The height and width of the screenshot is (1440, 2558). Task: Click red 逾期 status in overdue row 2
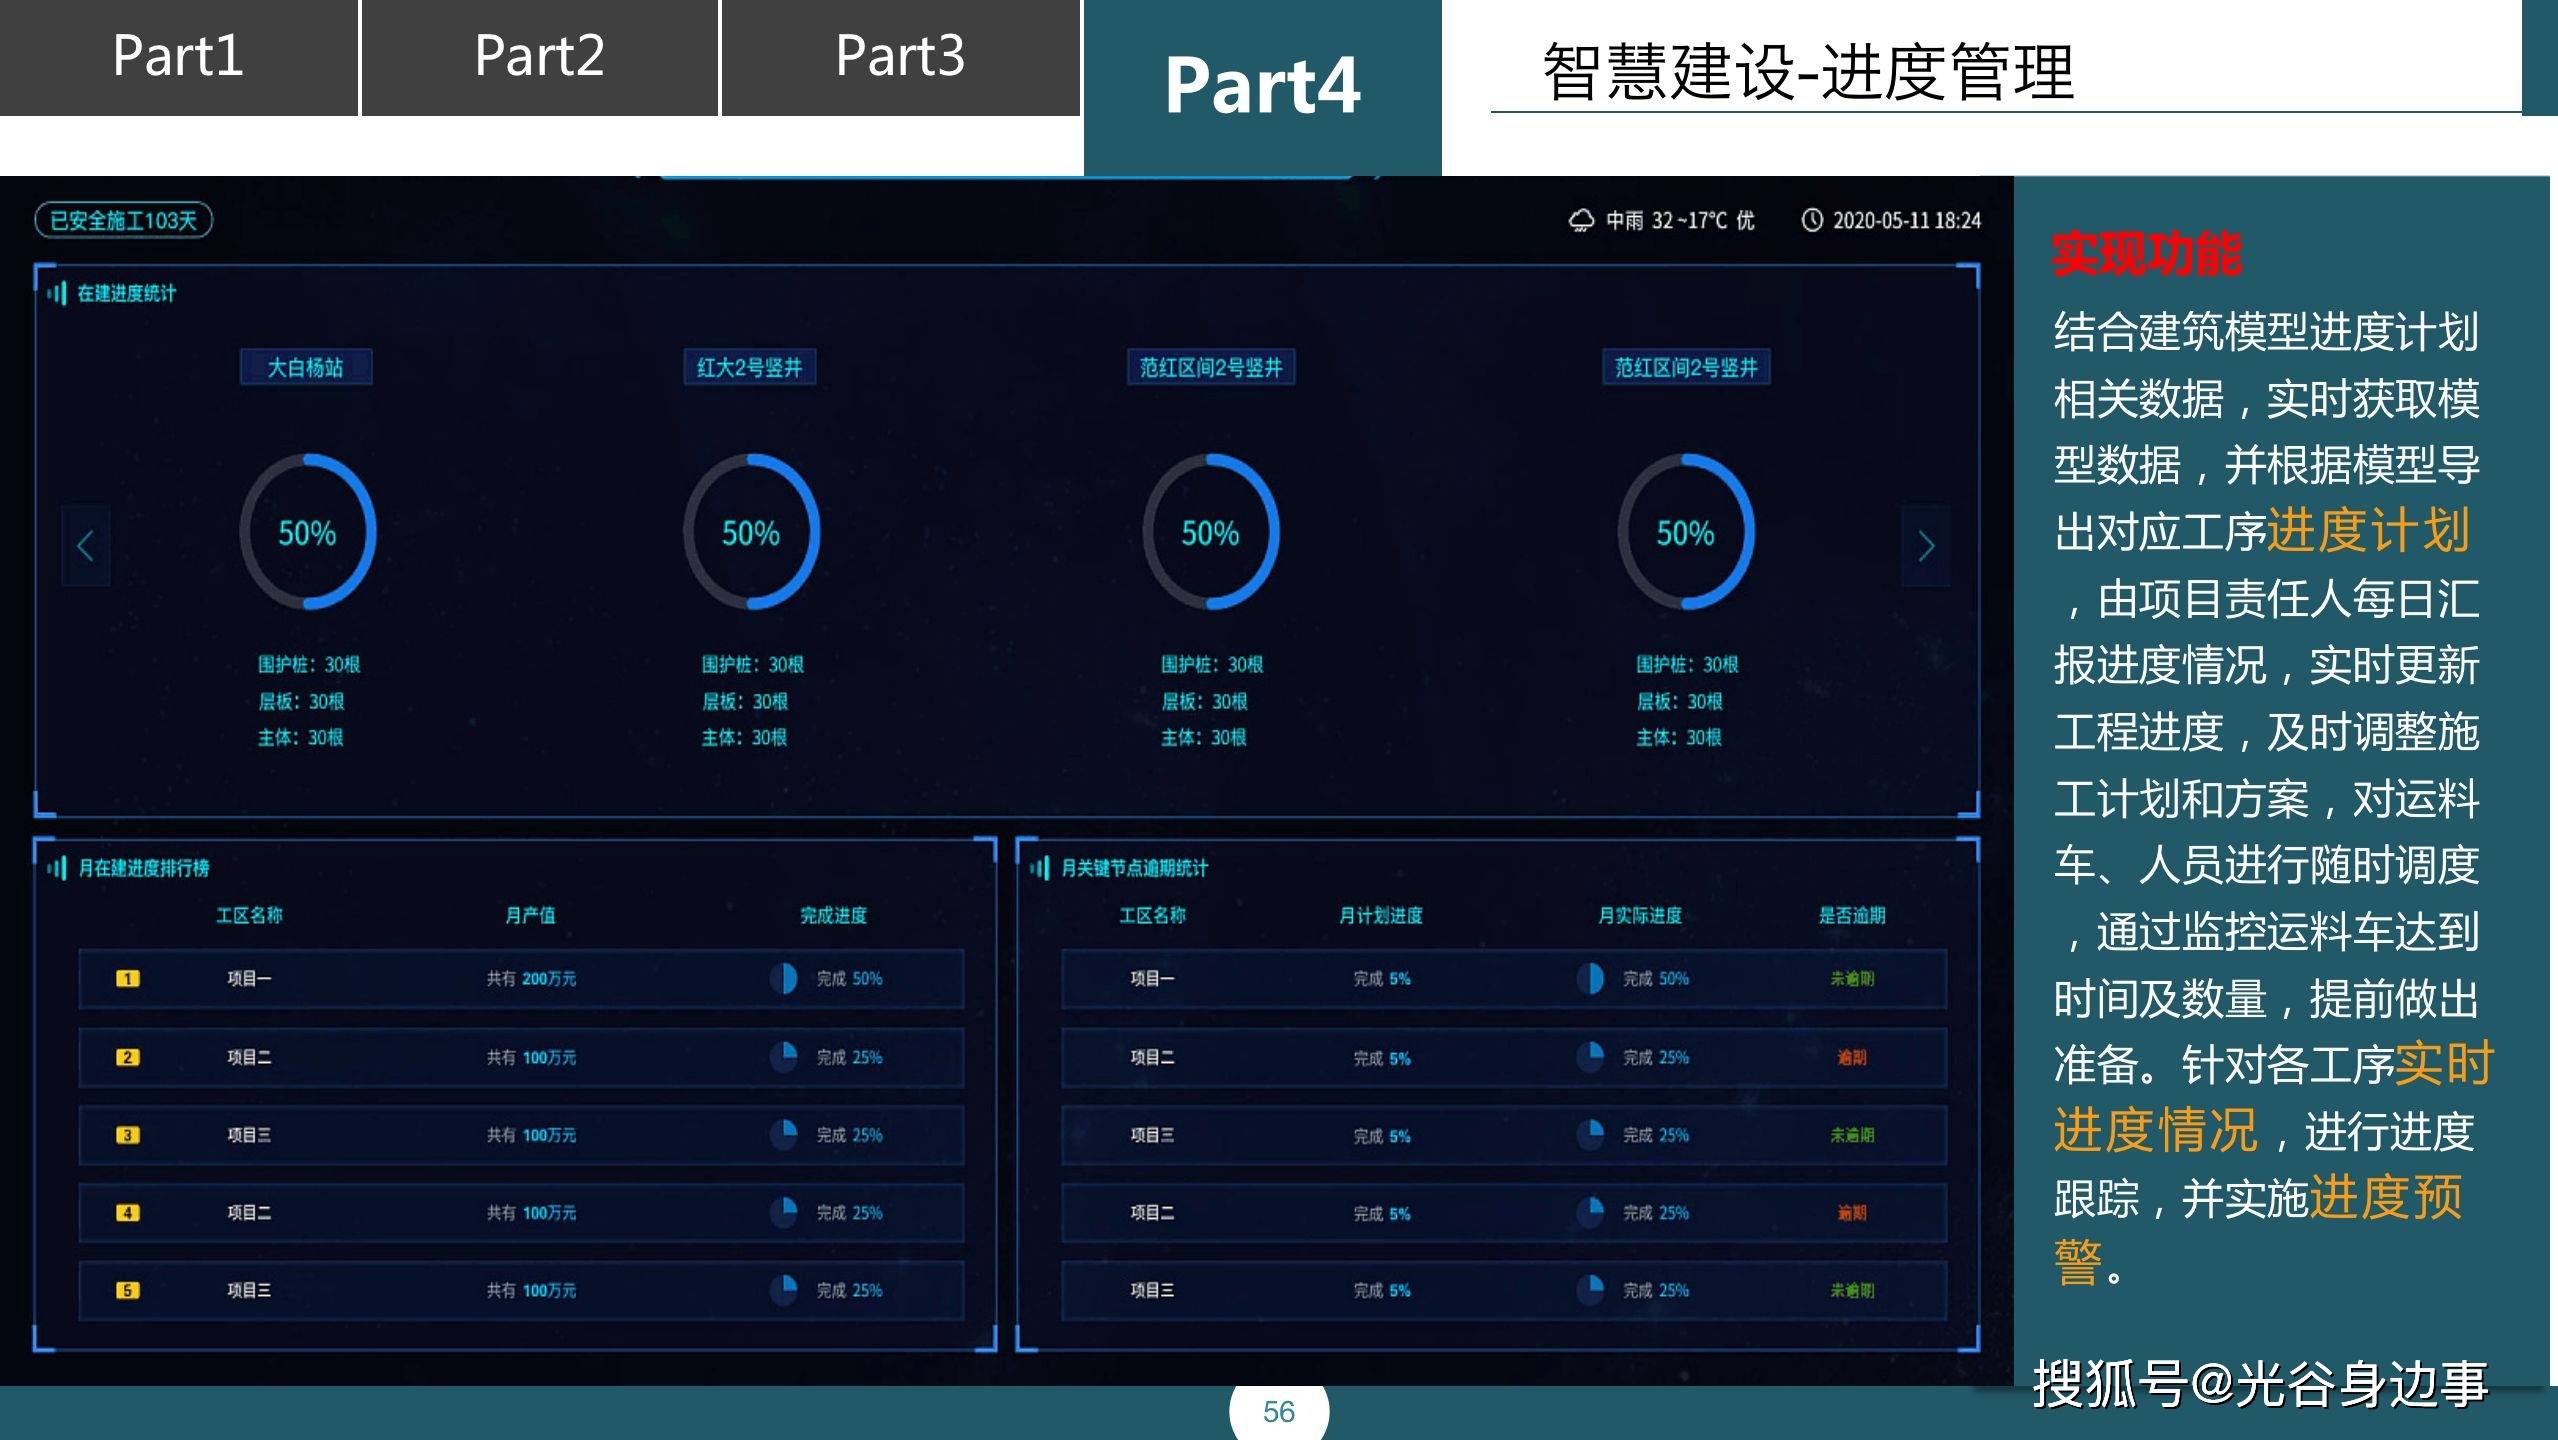tap(1852, 1057)
